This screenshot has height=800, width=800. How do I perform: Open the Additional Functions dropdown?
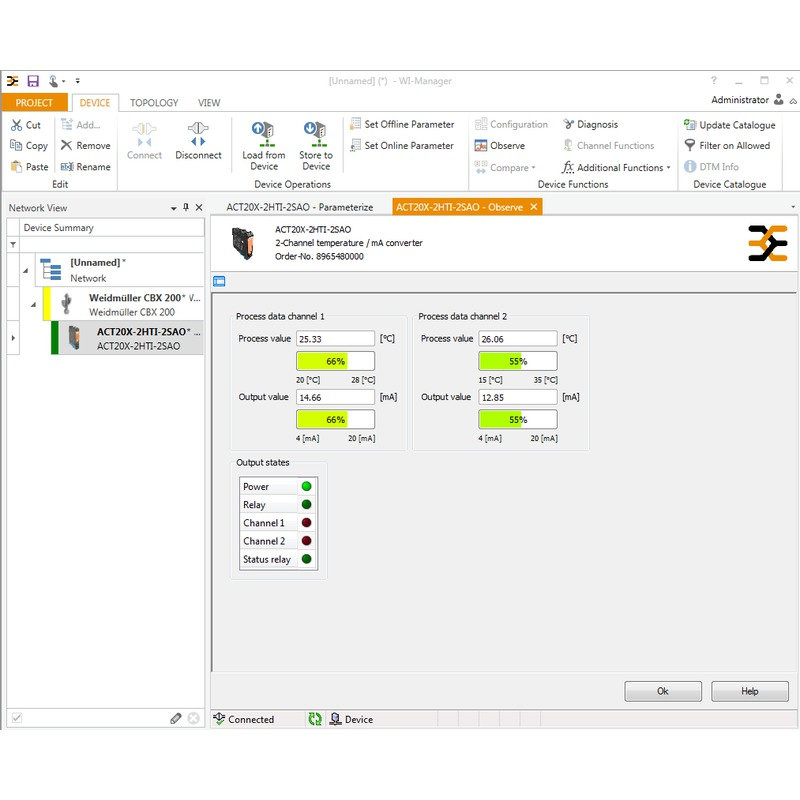[616, 167]
